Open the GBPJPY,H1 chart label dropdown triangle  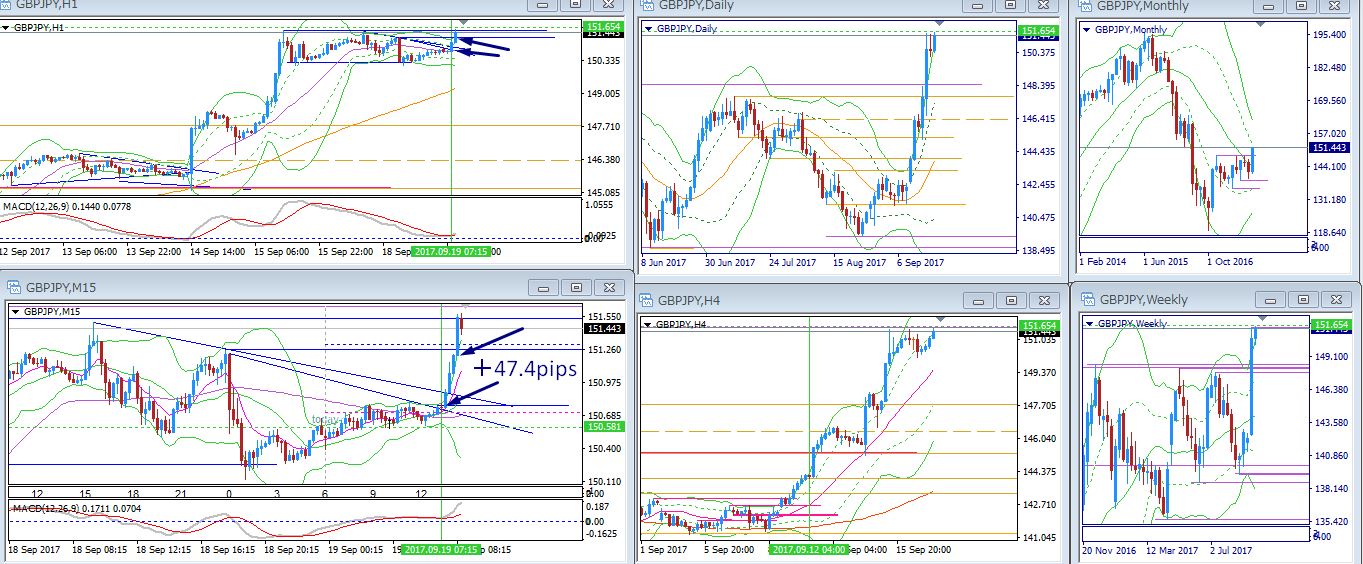click(6, 27)
